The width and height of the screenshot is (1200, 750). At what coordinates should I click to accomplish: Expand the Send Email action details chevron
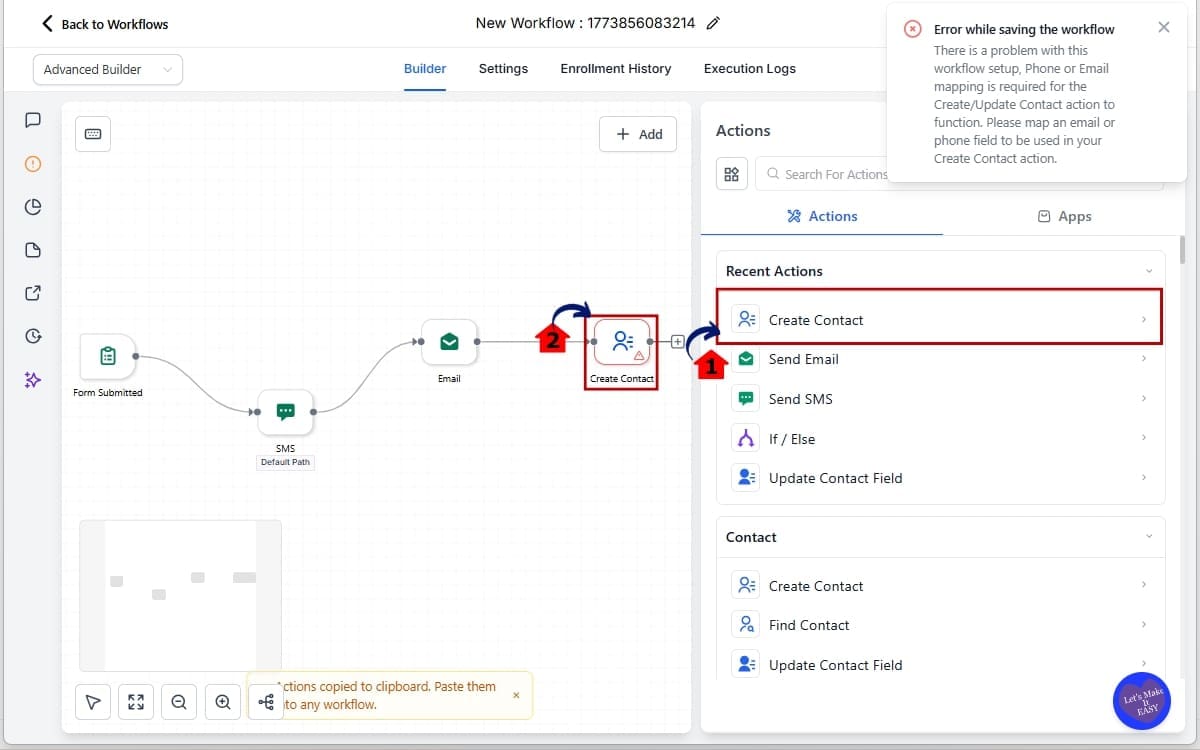click(1143, 359)
